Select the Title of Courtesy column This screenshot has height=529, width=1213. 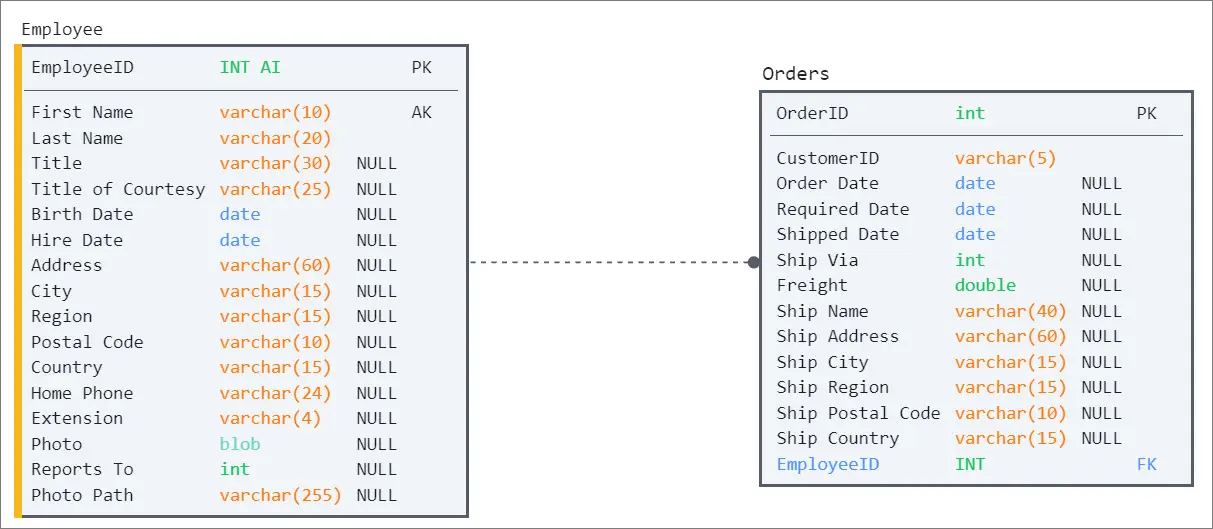(x=118, y=189)
